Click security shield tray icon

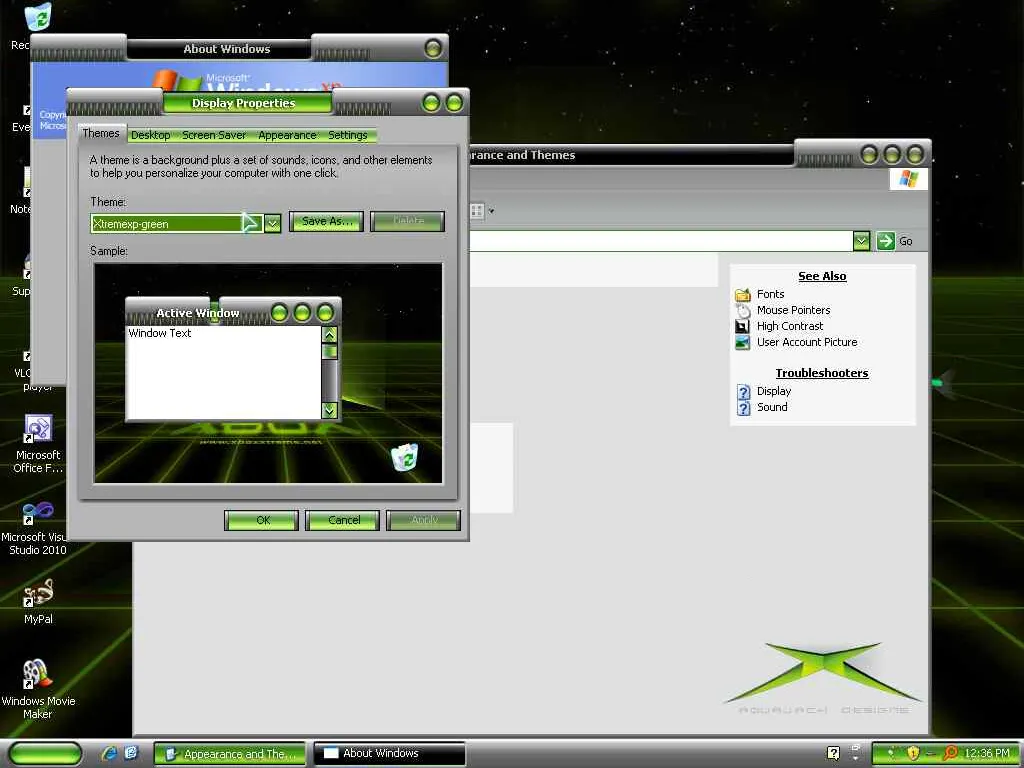click(913, 753)
